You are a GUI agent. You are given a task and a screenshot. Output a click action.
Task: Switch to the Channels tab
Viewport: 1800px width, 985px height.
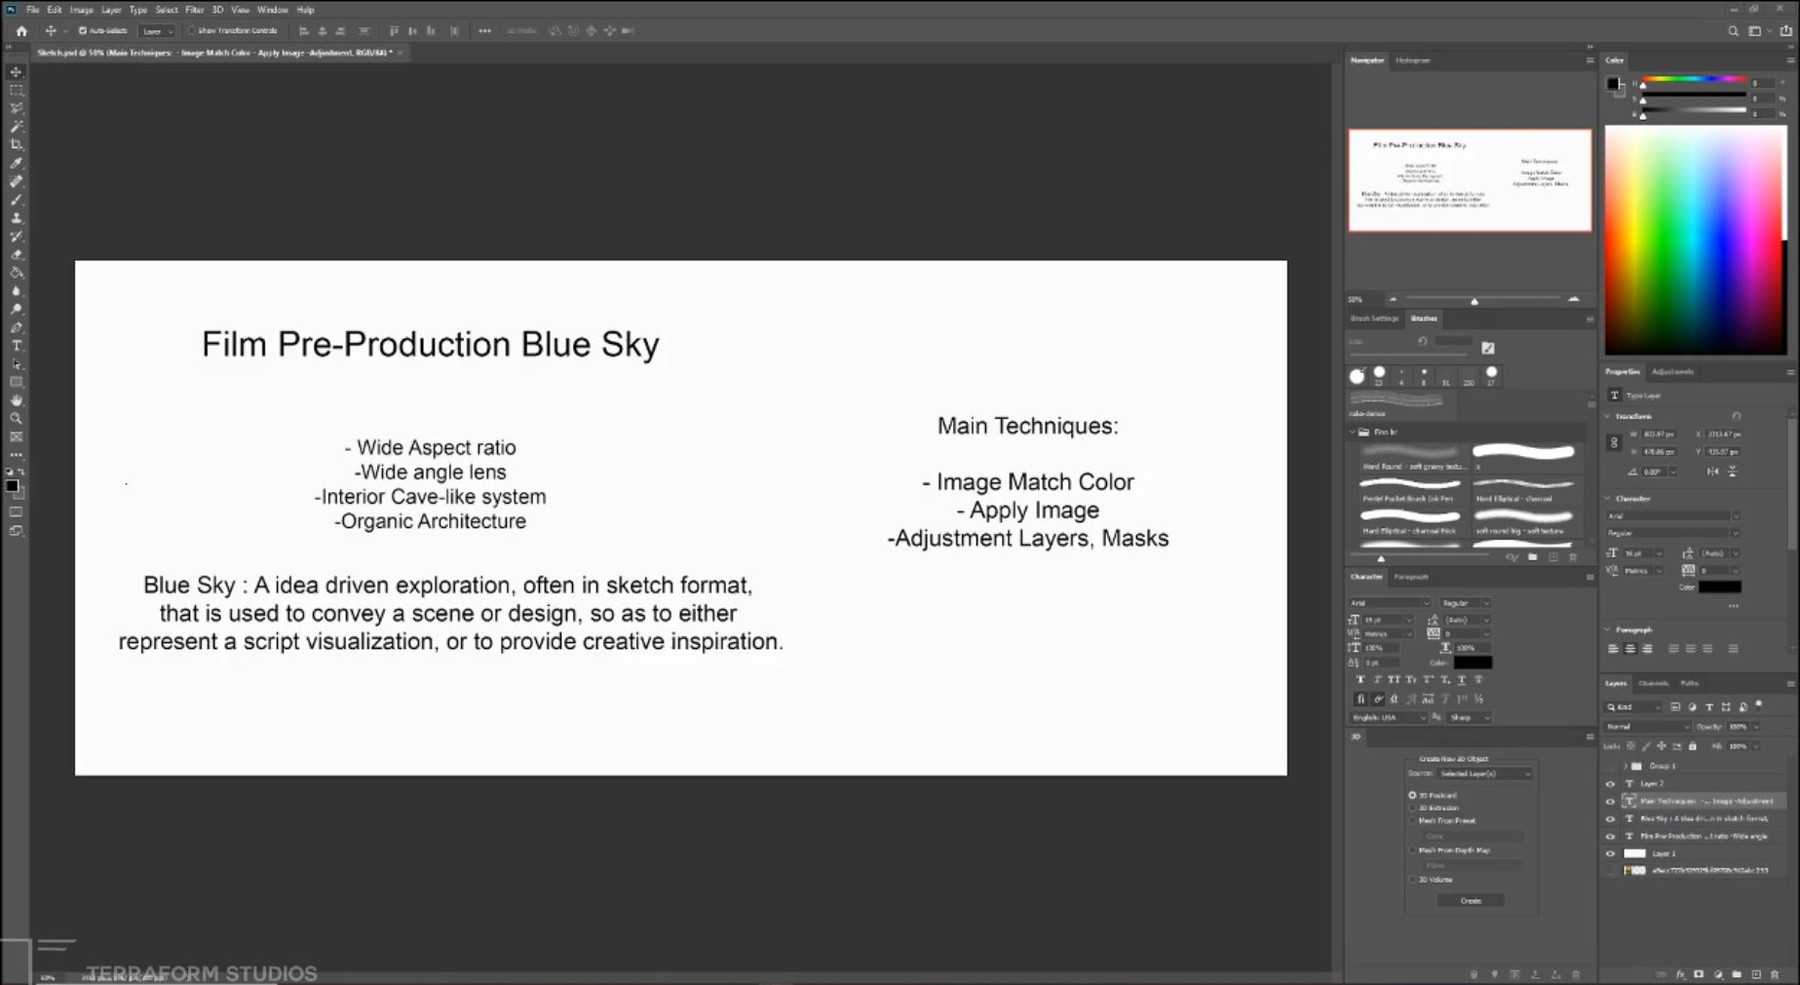click(x=1654, y=683)
